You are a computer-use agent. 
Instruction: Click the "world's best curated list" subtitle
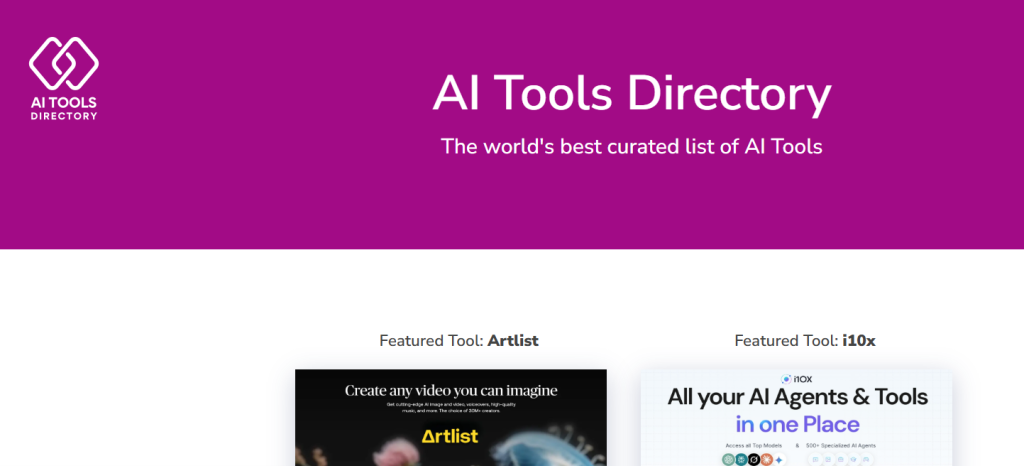click(x=632, y=146)
